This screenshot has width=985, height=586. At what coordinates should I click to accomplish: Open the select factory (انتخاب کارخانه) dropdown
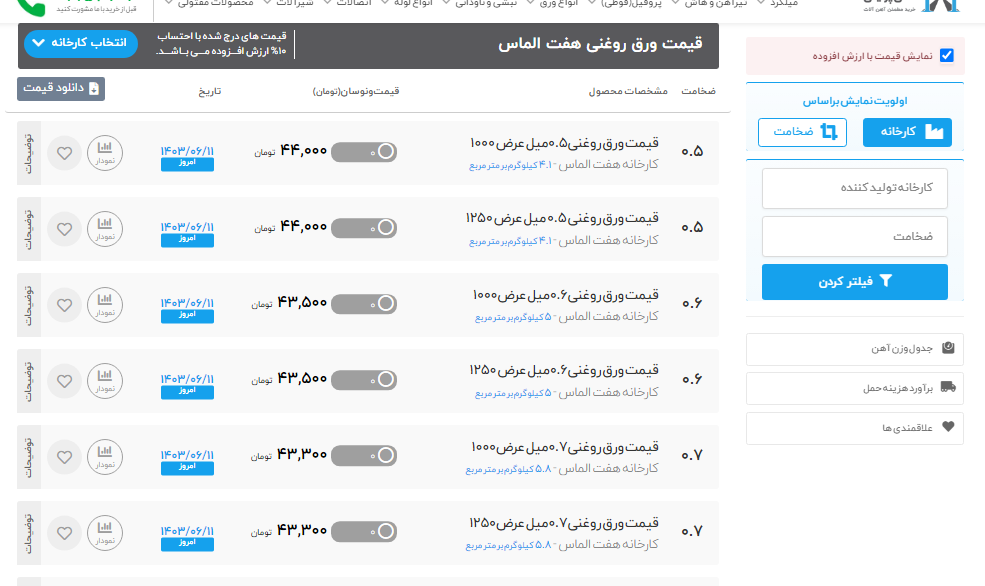point(80,44)
